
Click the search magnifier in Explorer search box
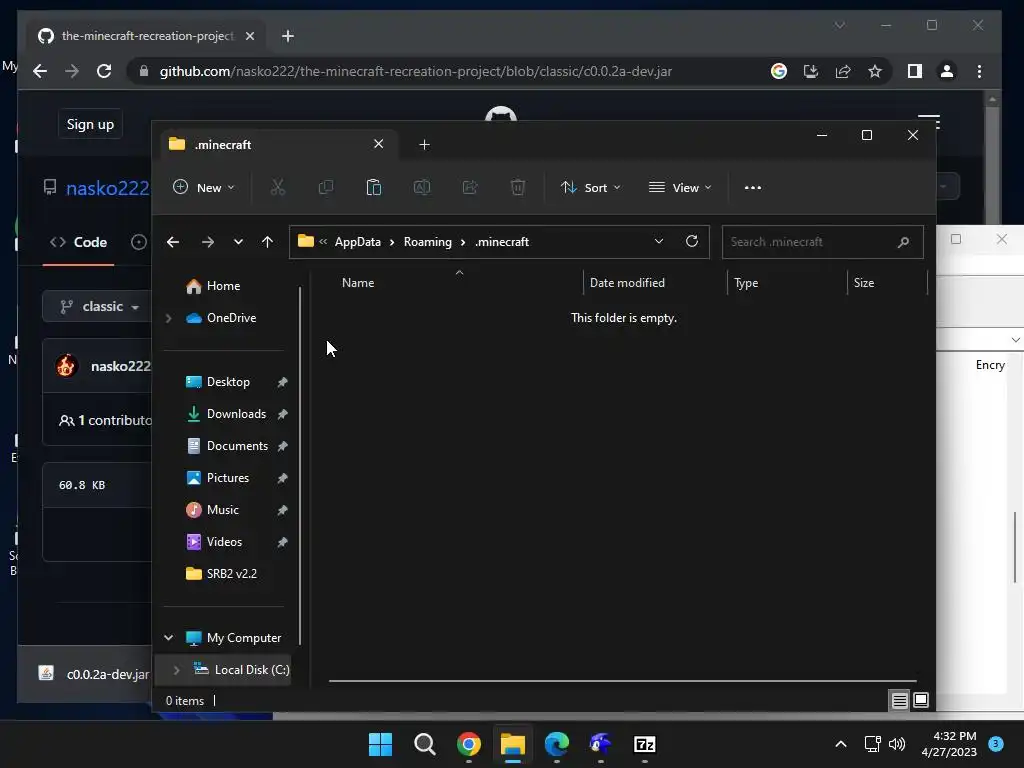[x=903, y=242]
